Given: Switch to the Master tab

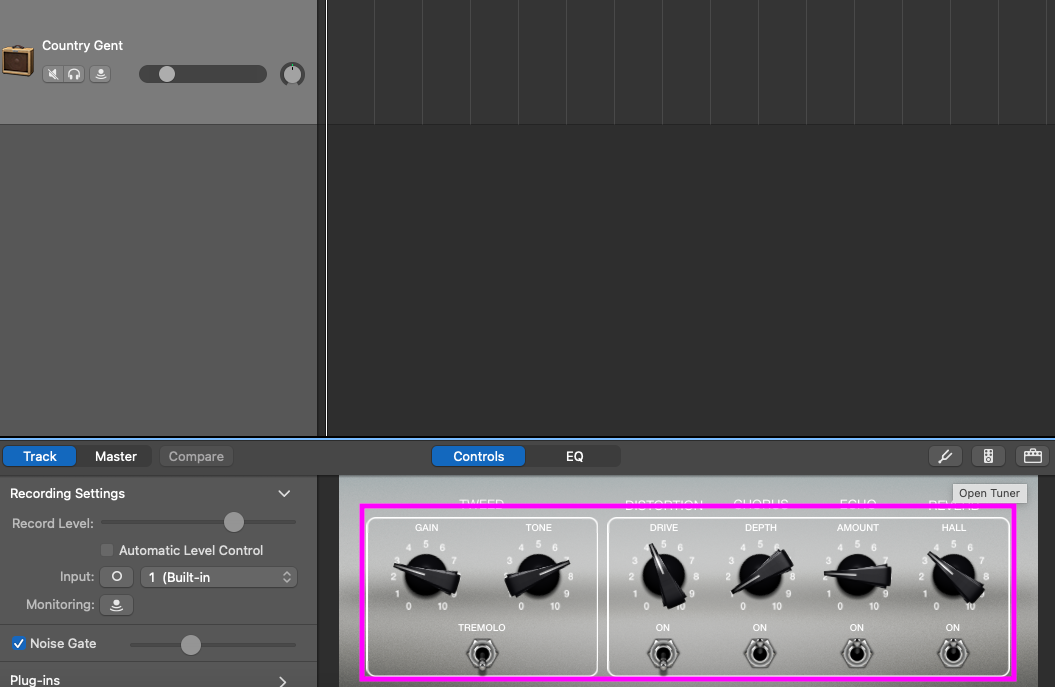Looking at the screenshot, I should [x=116, y=456].
